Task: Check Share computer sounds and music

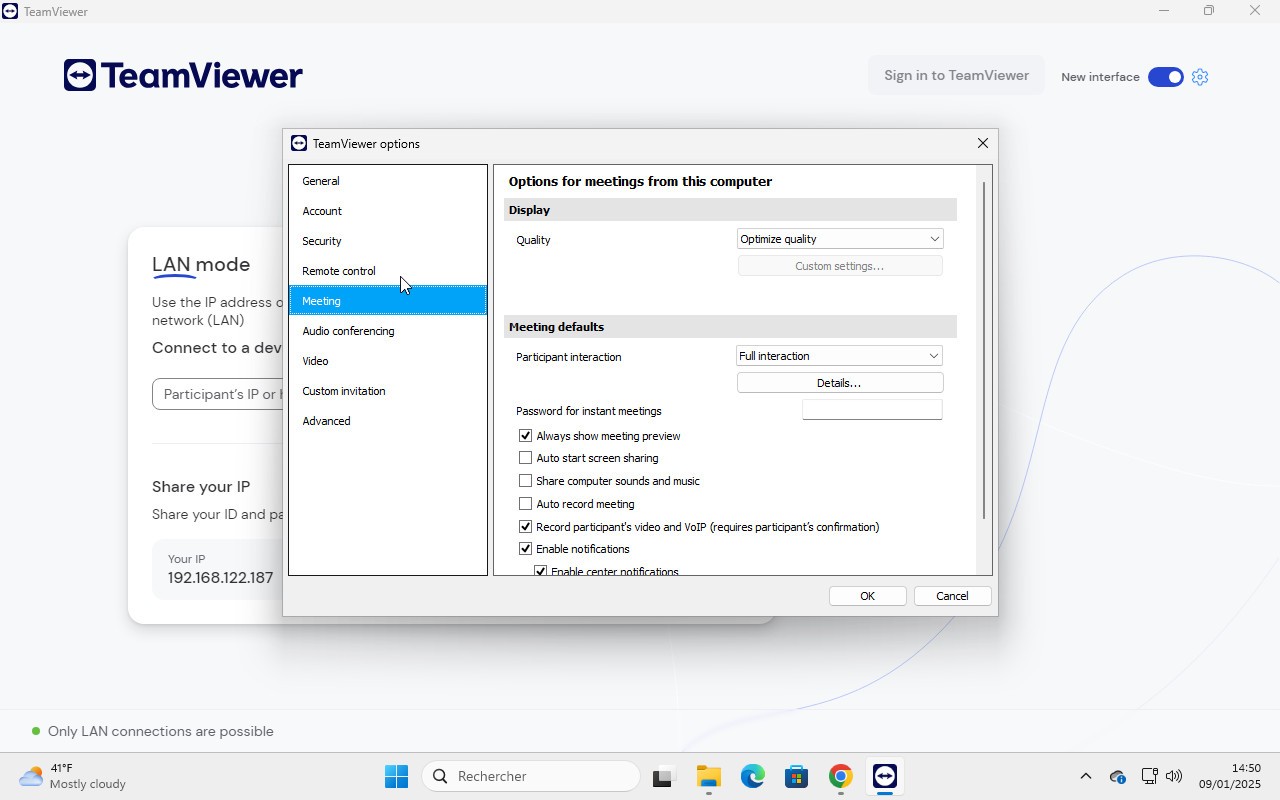Action: point(525,481)
